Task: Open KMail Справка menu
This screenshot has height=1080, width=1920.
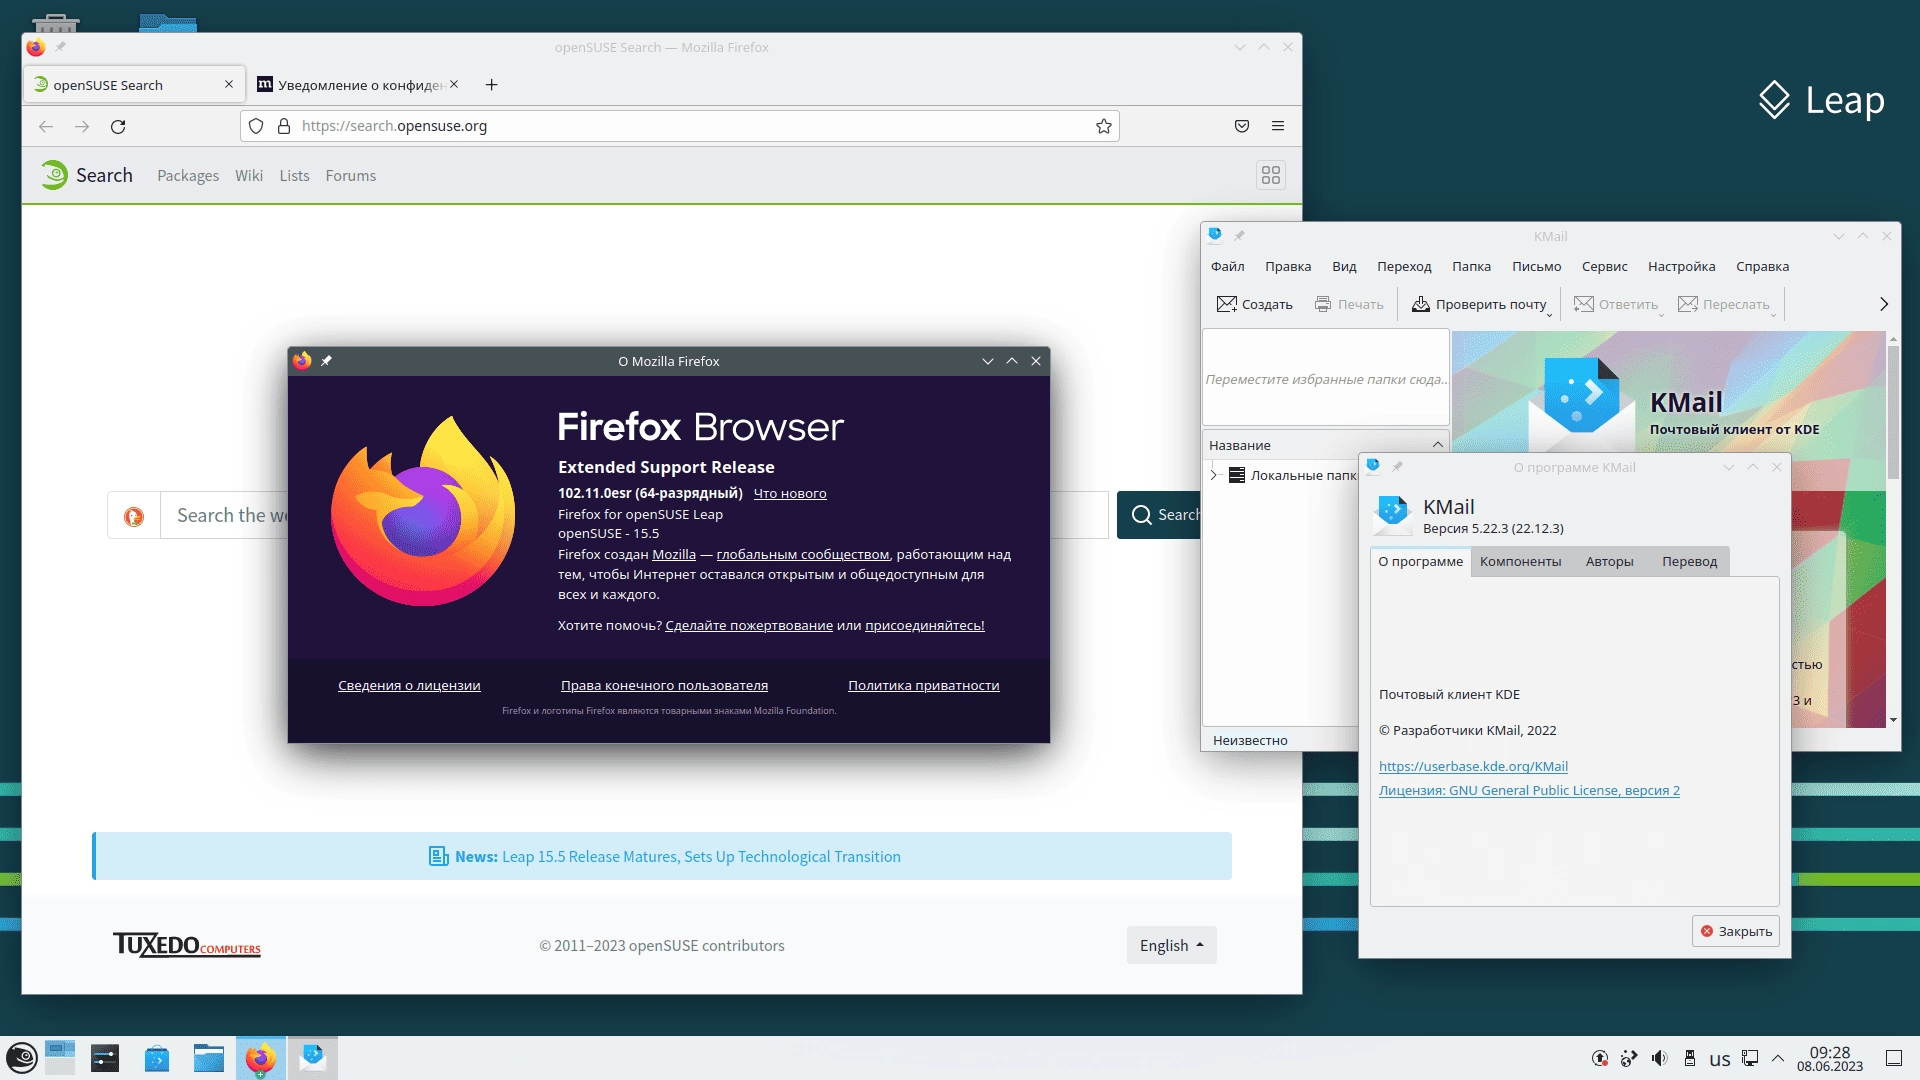Action: coord(1763,266)
